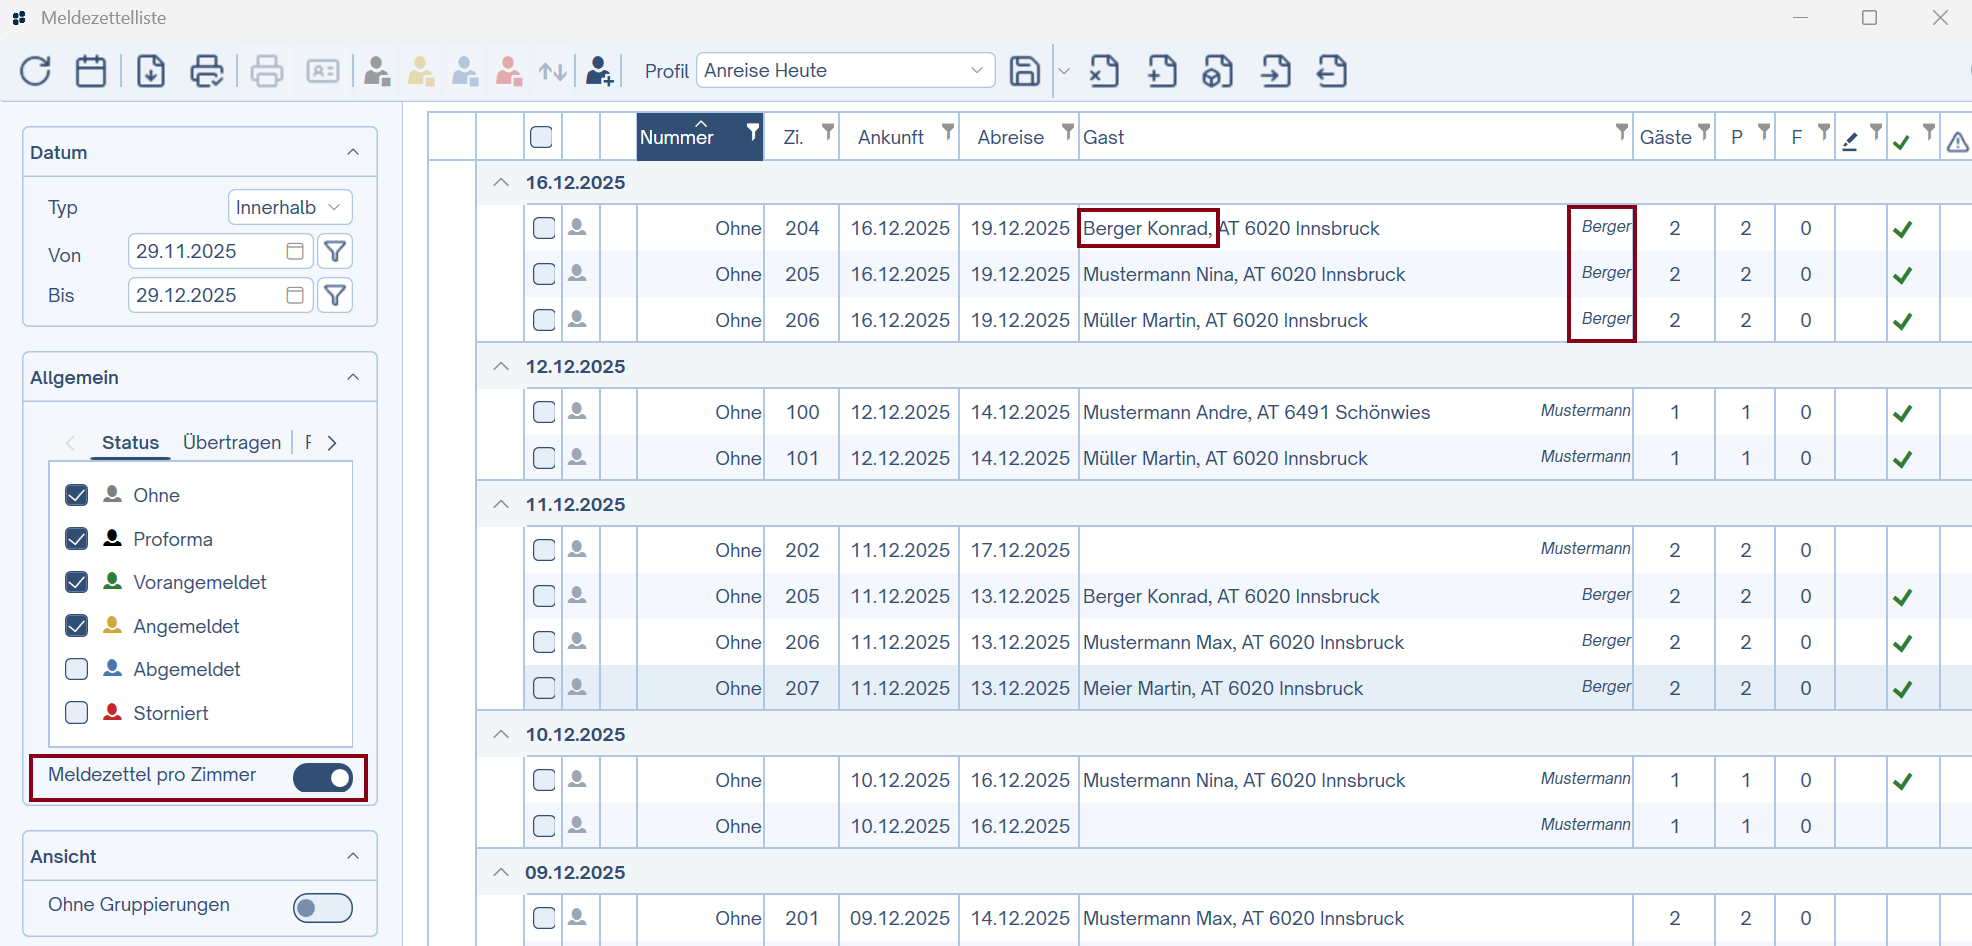Toggle the Ohne Gruppierungen switch
This screenshot has width=1972, height=946.
click(323, 907)
